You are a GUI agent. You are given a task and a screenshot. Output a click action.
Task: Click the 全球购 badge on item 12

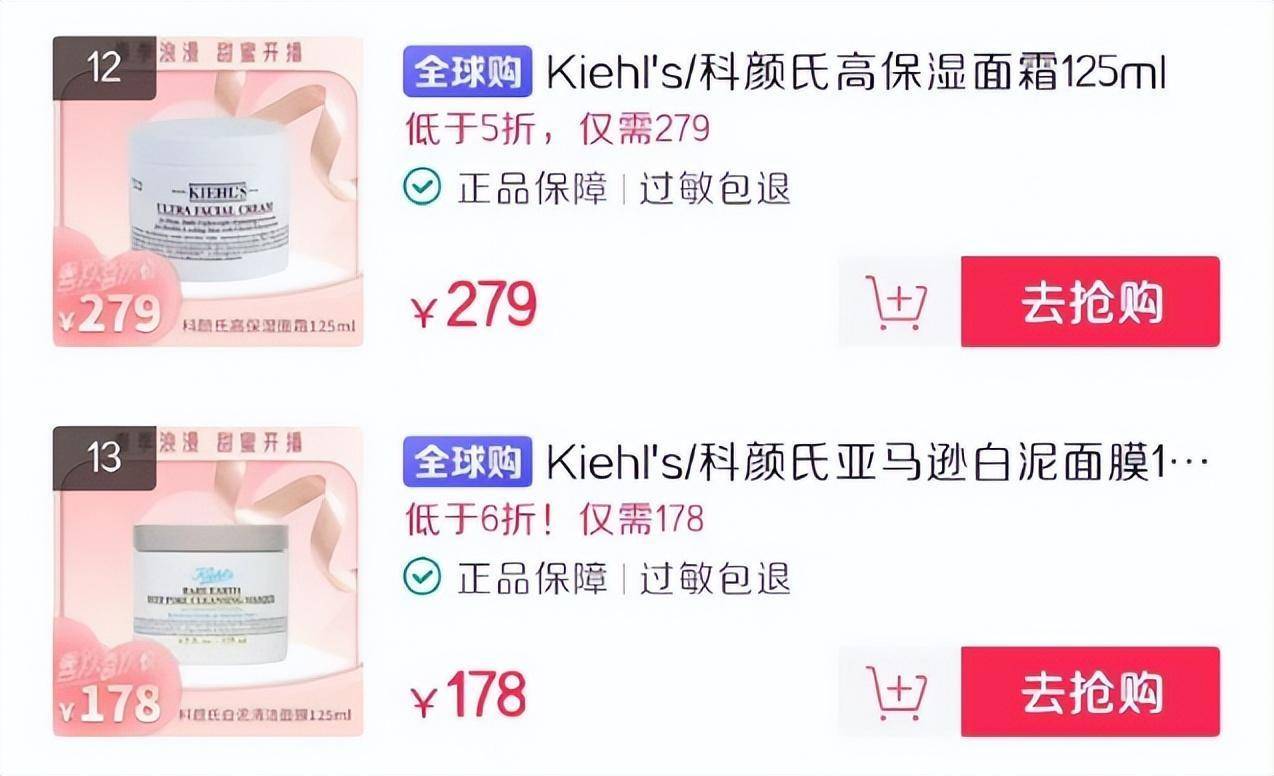tap(468, 73)
